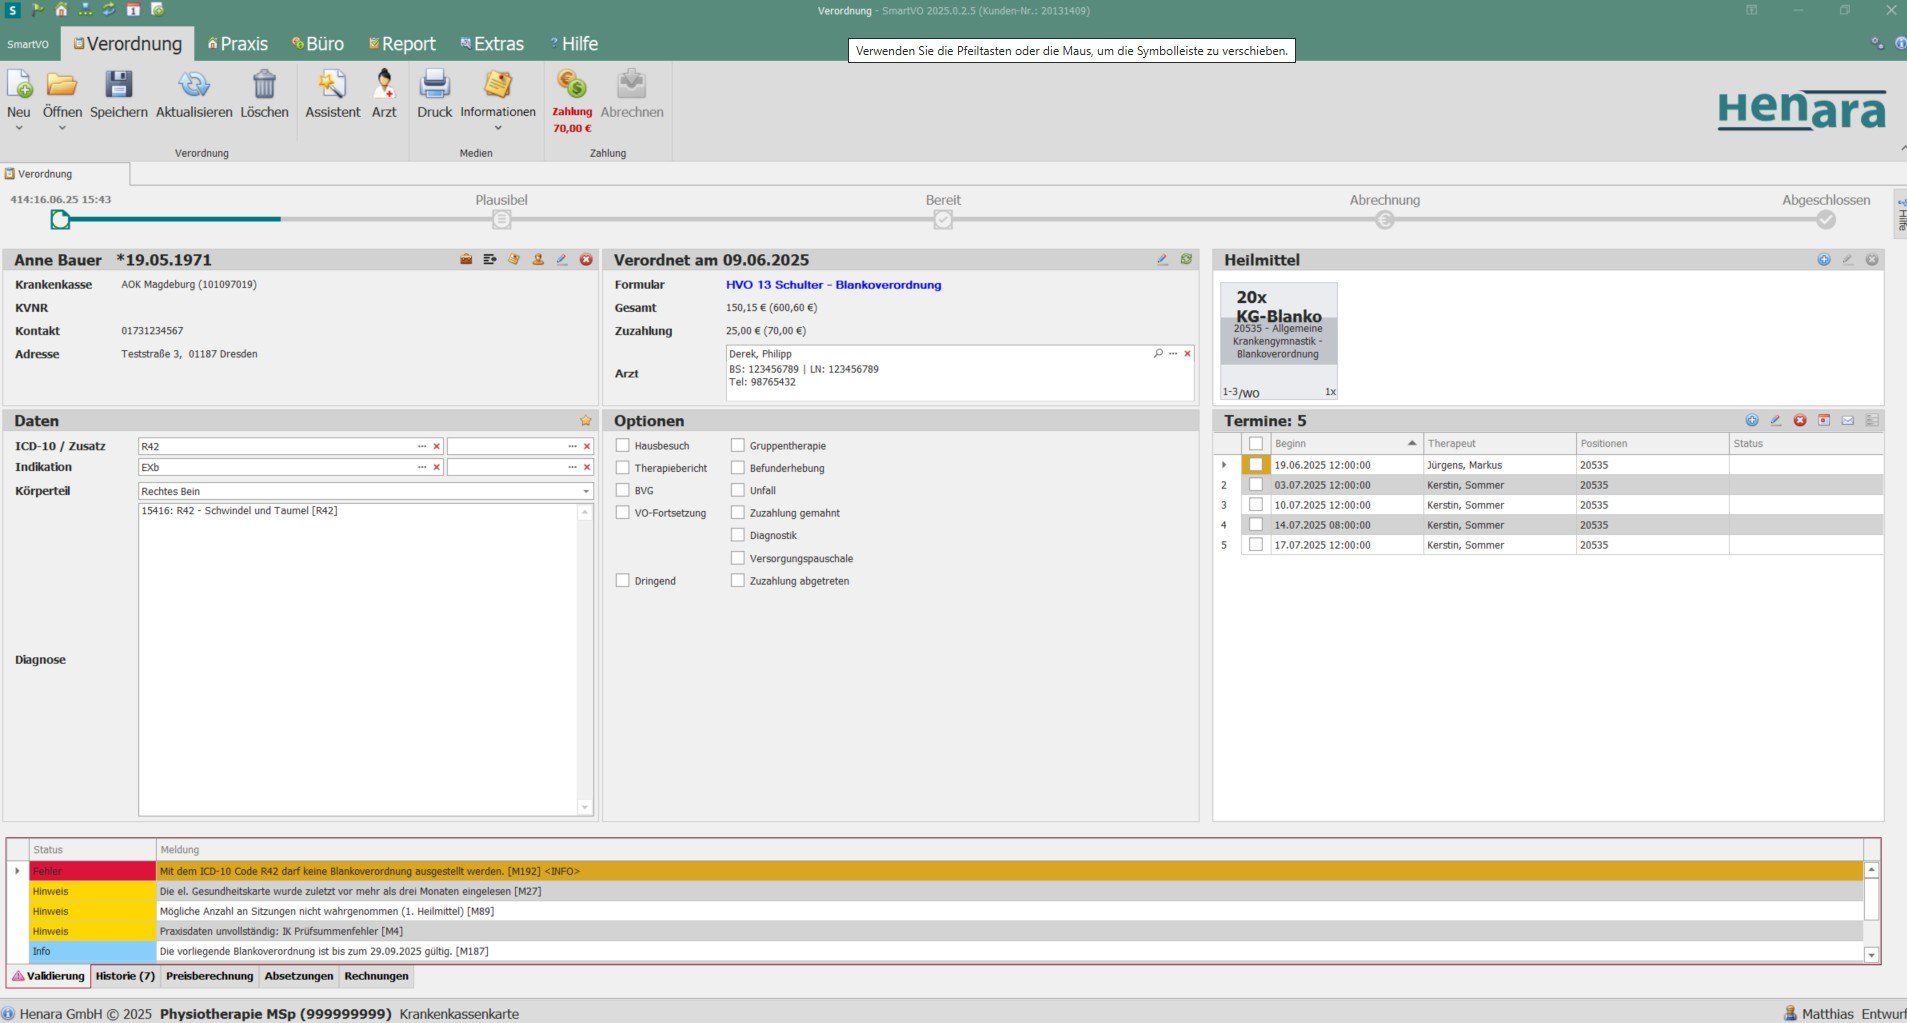Click the Löschen trash icon
The width and height of the screenshot is (1907, 1023).
coord(264,85)
